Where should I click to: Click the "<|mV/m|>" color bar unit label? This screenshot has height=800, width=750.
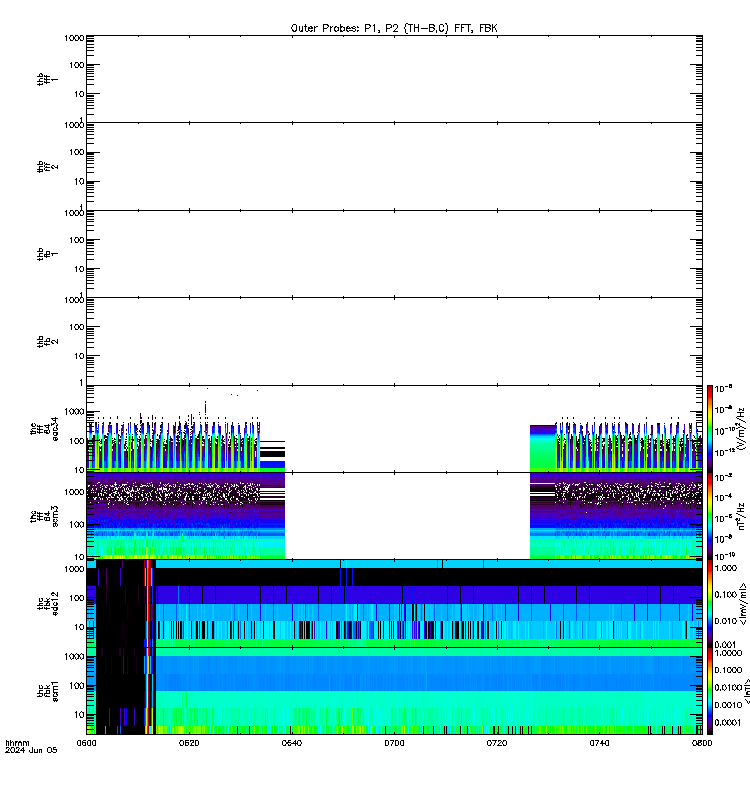tap(744, 604)
